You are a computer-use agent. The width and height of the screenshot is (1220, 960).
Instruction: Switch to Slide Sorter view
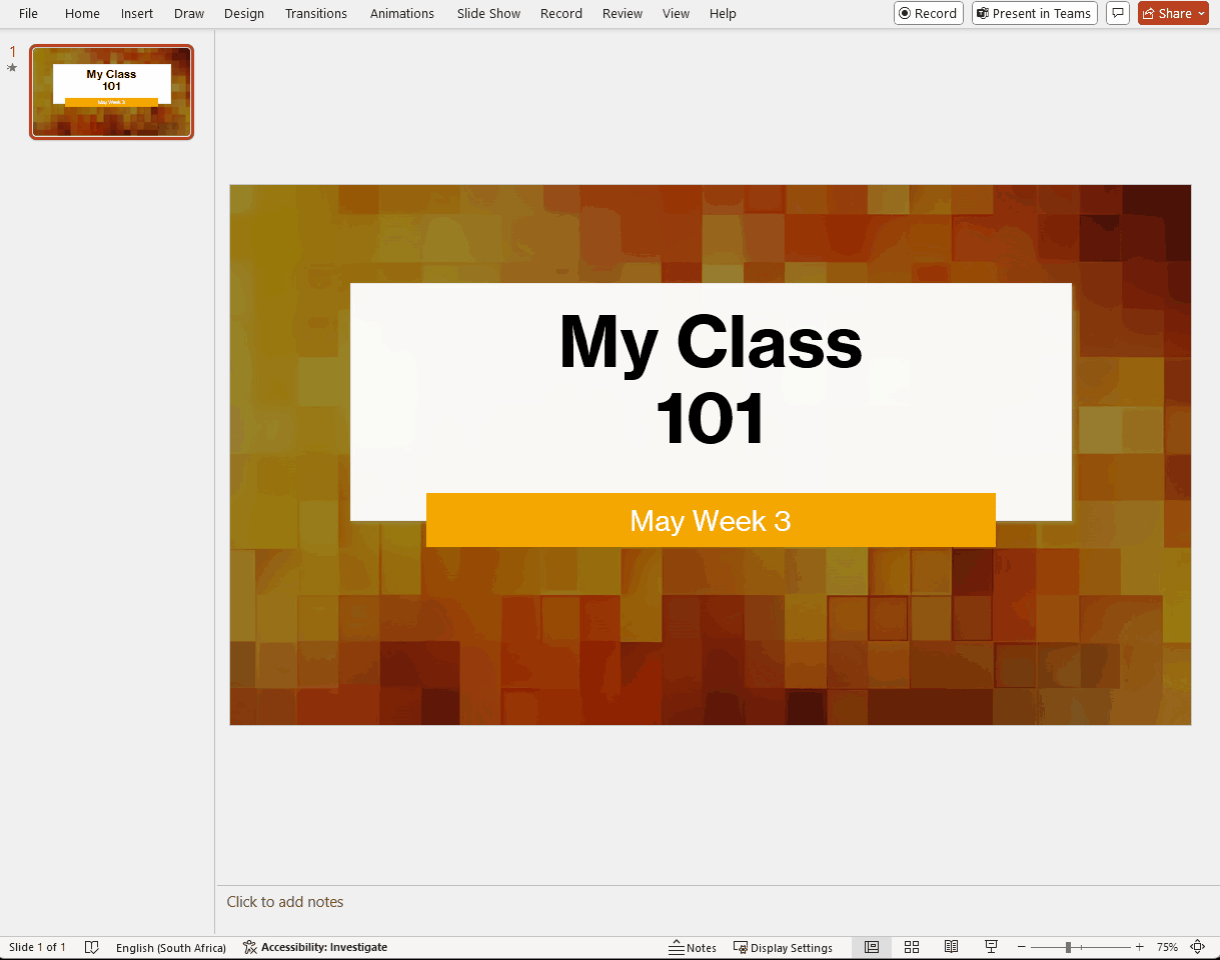pyautogui.click(x=911, y=947)
